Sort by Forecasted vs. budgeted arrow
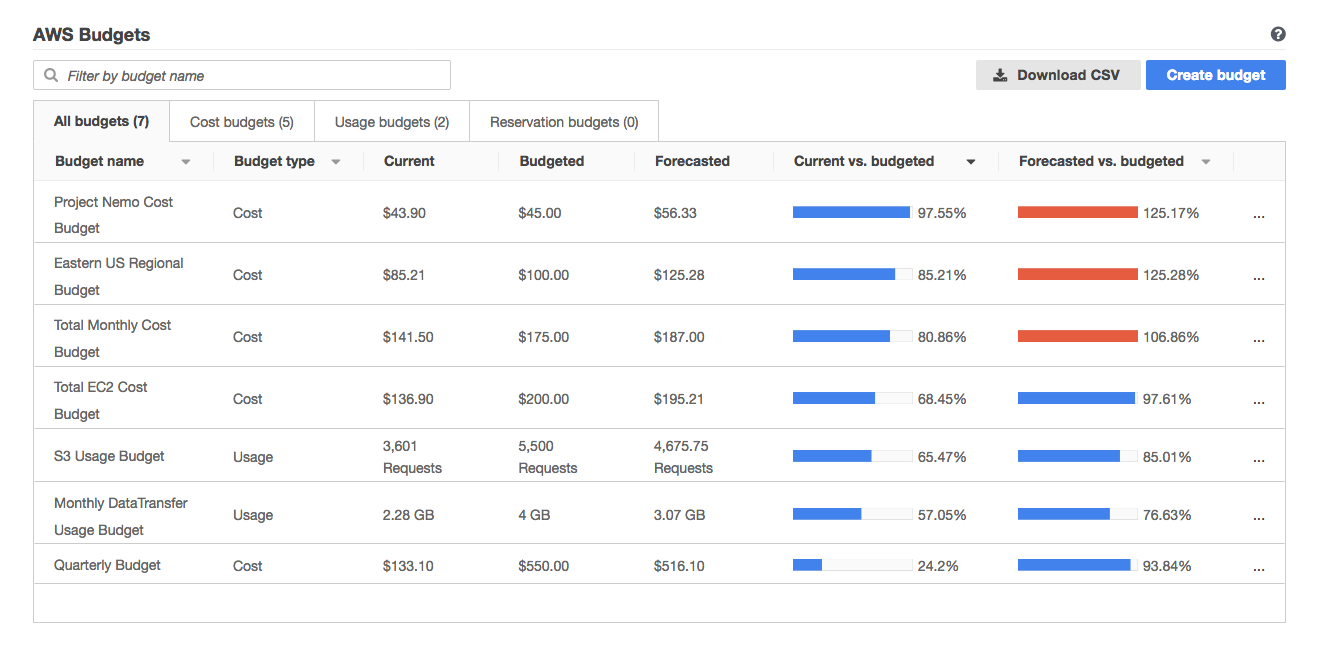The height and width of the screenshot is (659, 1325). coord(1206,162)
